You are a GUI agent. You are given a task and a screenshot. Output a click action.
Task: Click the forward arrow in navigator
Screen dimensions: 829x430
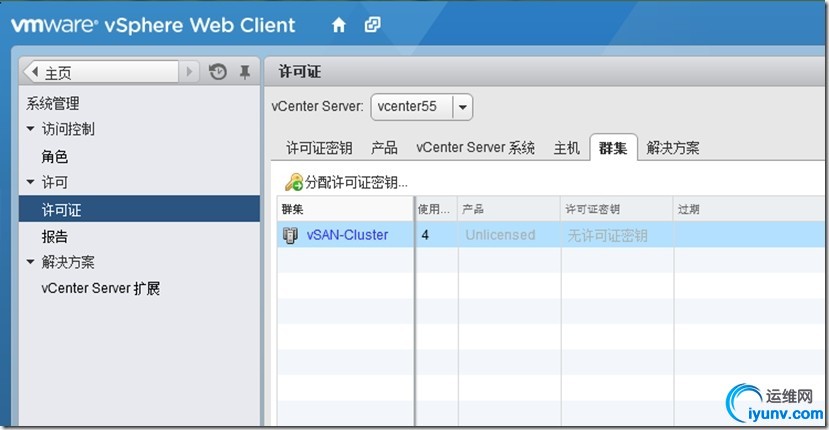coord(191,72)
